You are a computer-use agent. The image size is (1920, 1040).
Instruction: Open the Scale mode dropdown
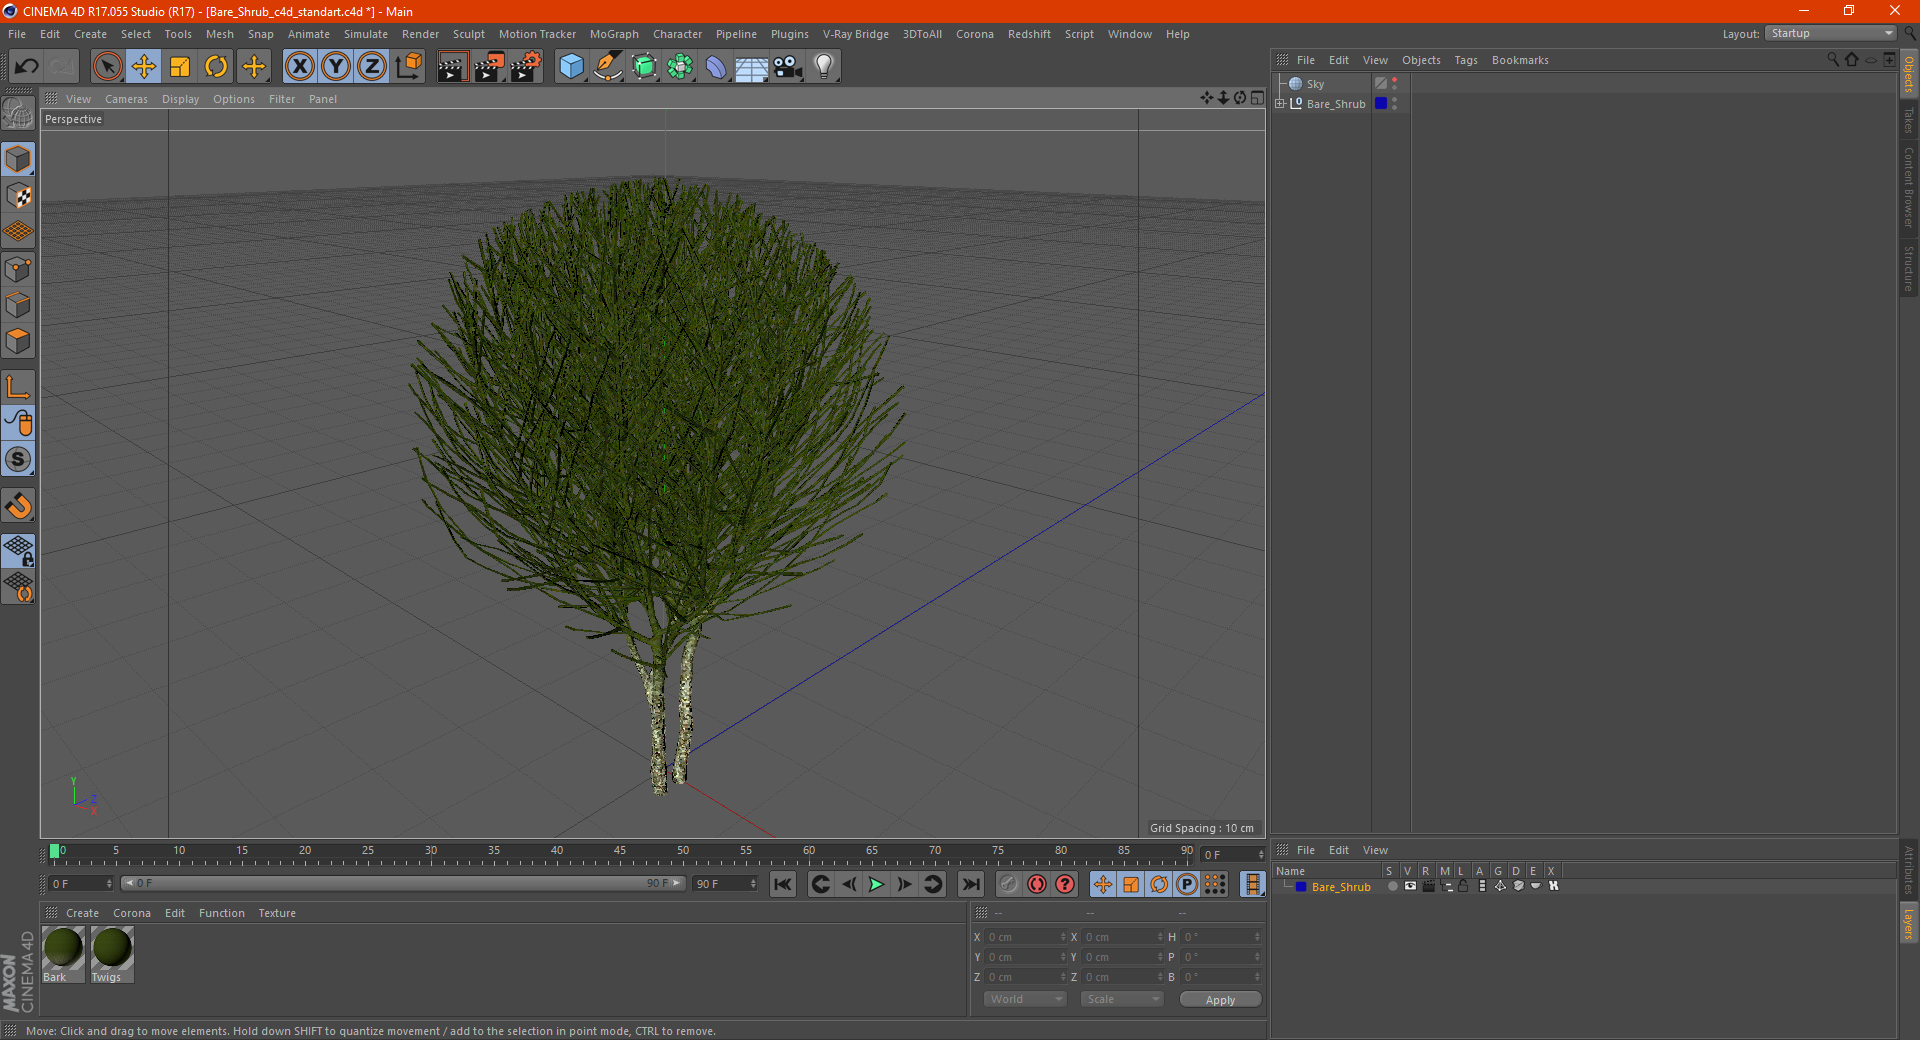coord(1122,999)
